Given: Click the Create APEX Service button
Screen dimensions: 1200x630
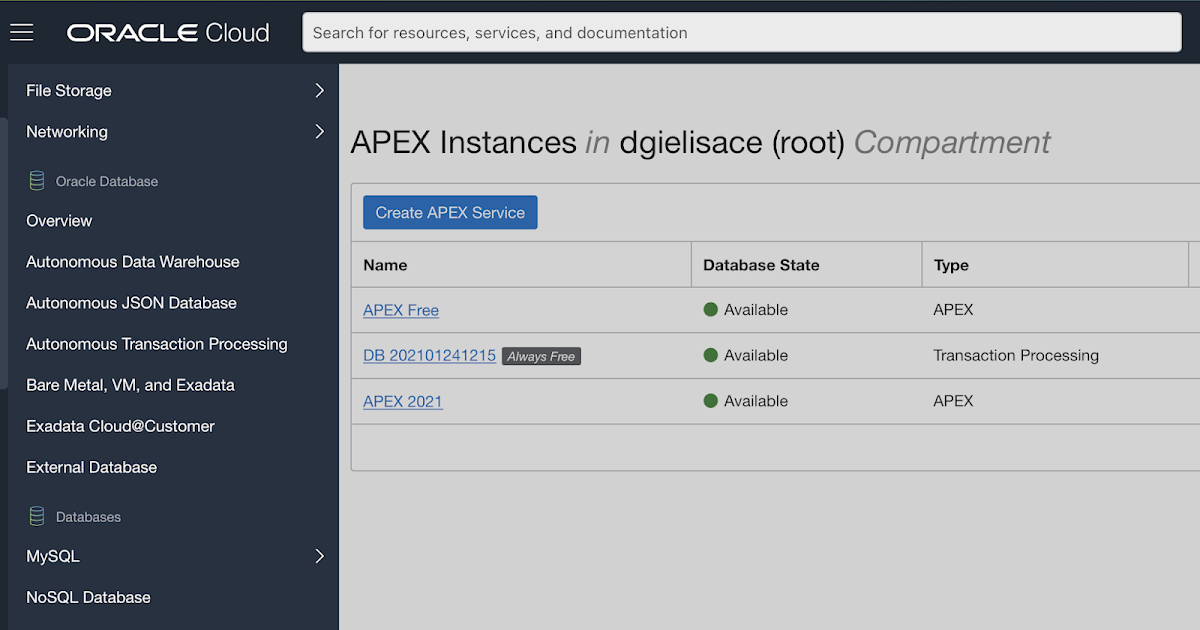Looking at the screenshot, I should [450, 212].
